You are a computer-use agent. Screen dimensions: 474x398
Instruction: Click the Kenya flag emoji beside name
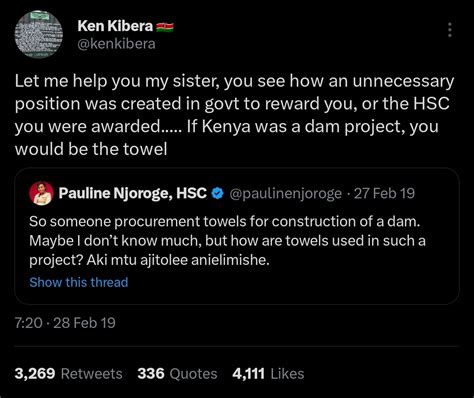tap(165, 27)
